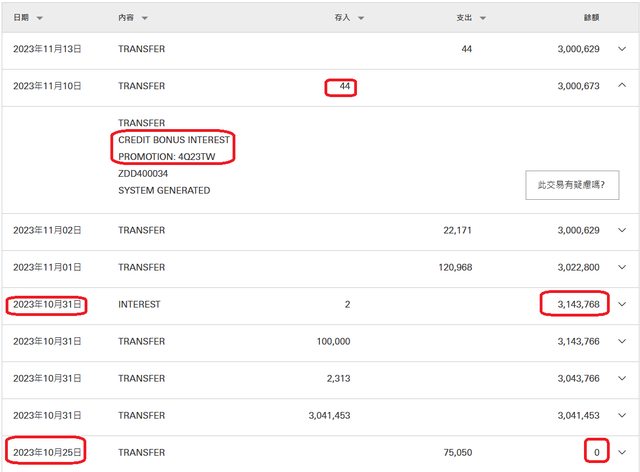This screenshot has height=472, width=640.
Task: Select the CREDIT BONUS INTEREST detail text
Action: click(173, 140)
